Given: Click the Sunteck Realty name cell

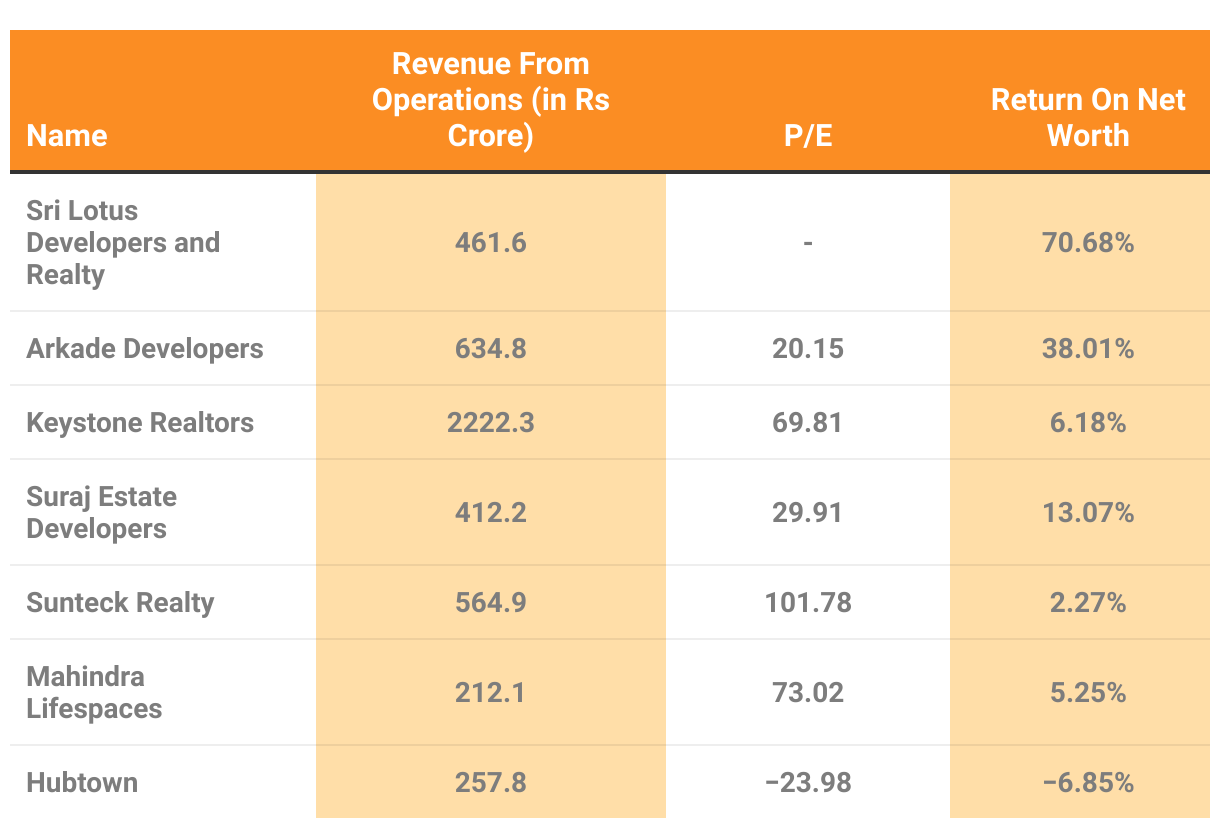Looking at the screenshot, I should click(x=120, y=602).
